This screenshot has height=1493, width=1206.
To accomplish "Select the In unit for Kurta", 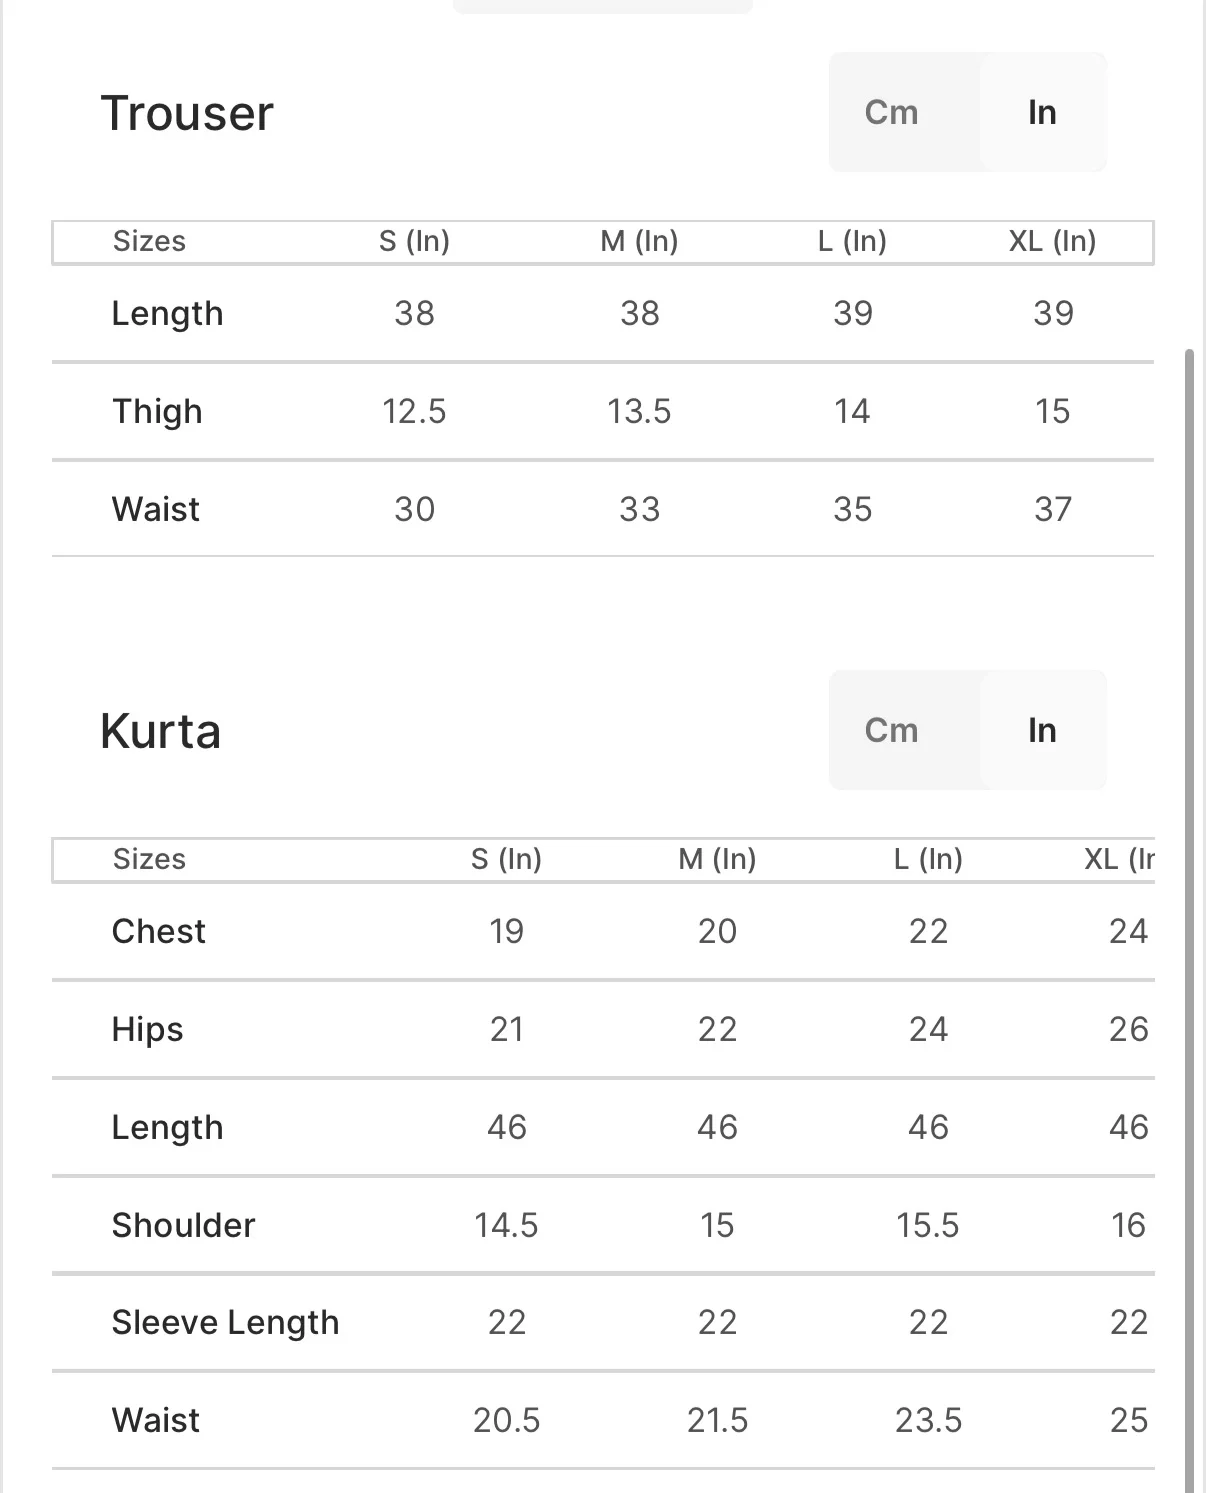I will (1042, 730).
